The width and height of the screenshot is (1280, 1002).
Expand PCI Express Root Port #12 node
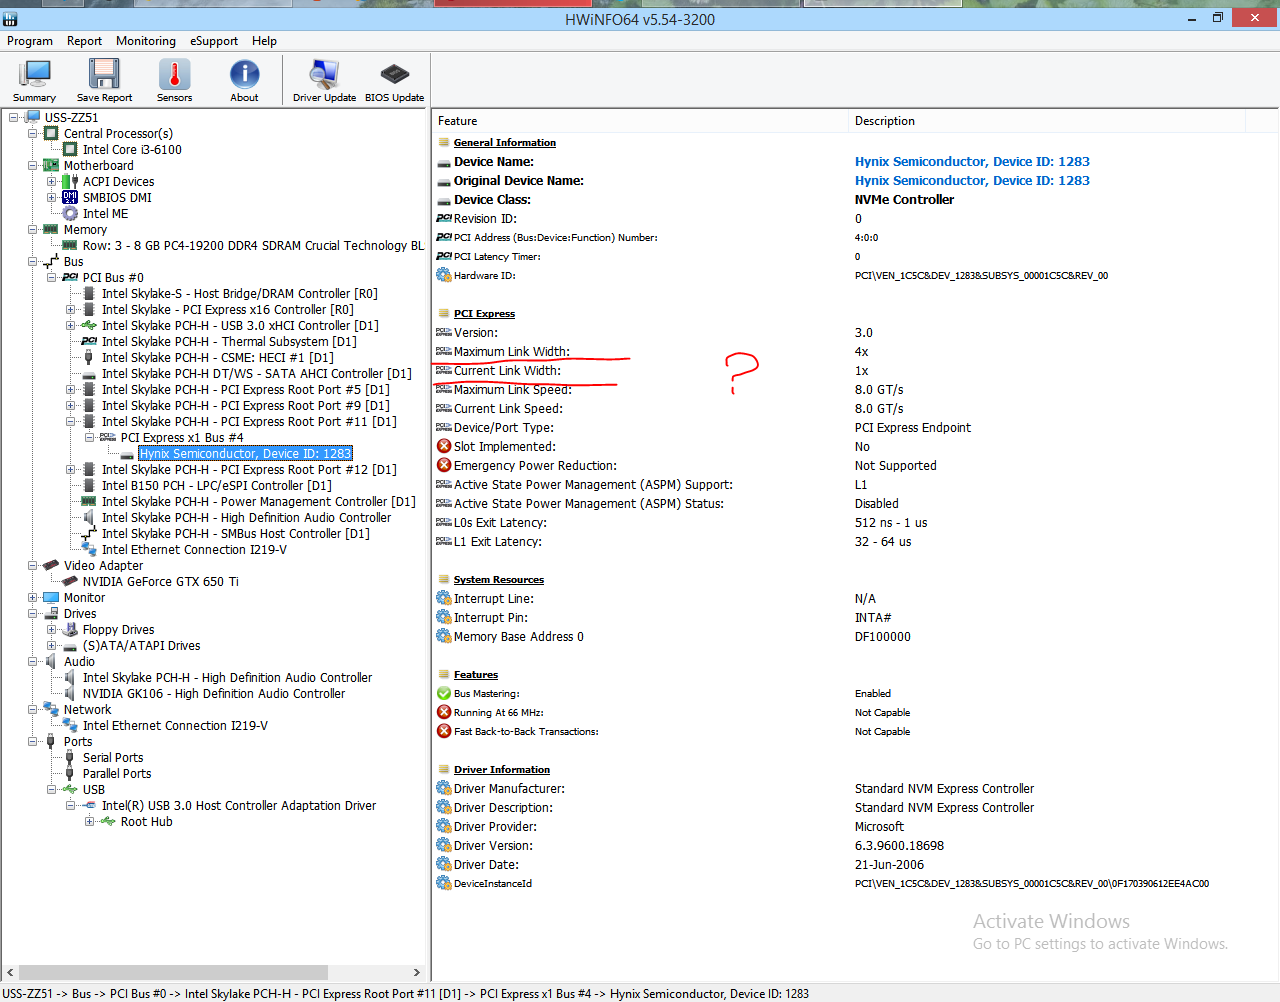click(x=70, y=470)
